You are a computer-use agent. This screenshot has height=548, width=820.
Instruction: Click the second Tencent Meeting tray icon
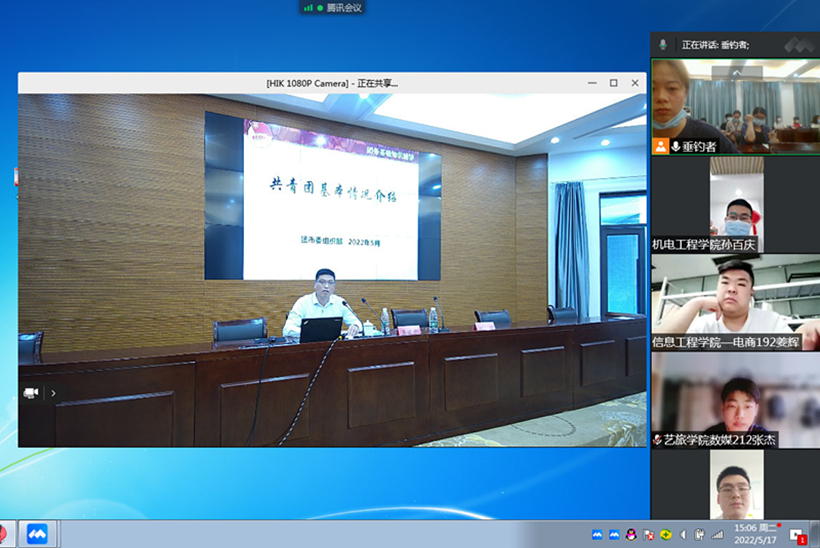tap(614, 534)
